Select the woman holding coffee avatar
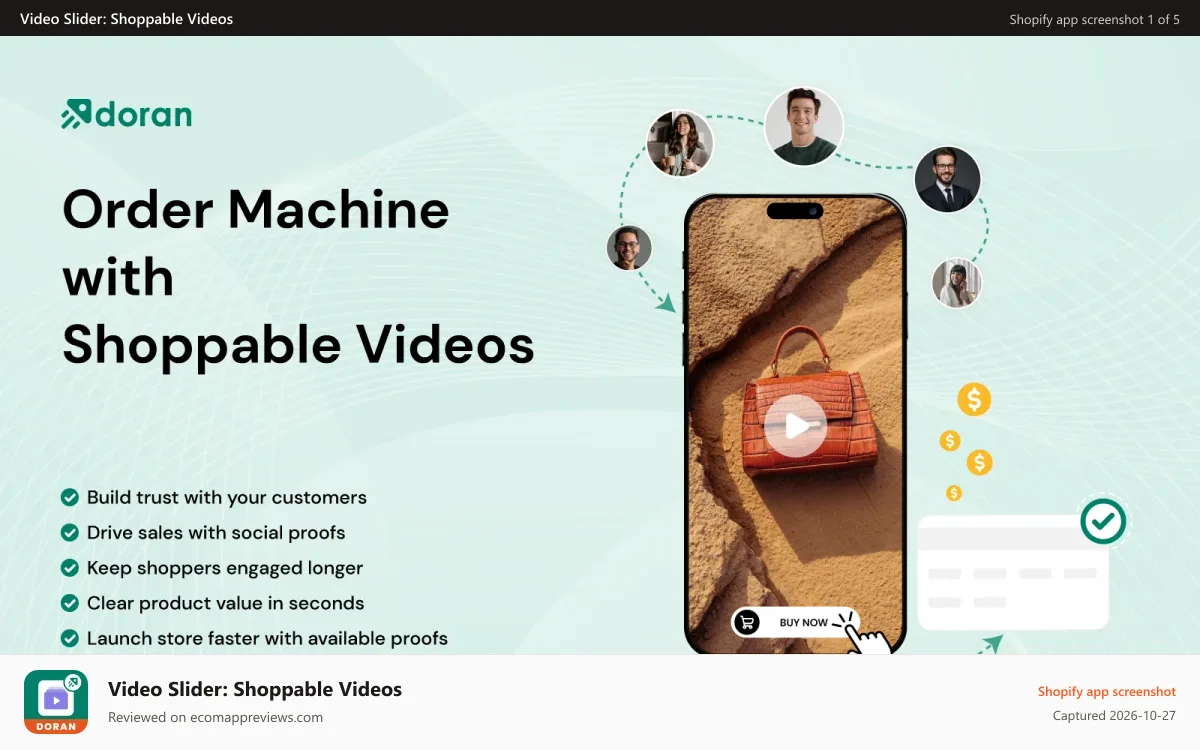This screenshot has width=1200, height=750. [x=680, y=143]
